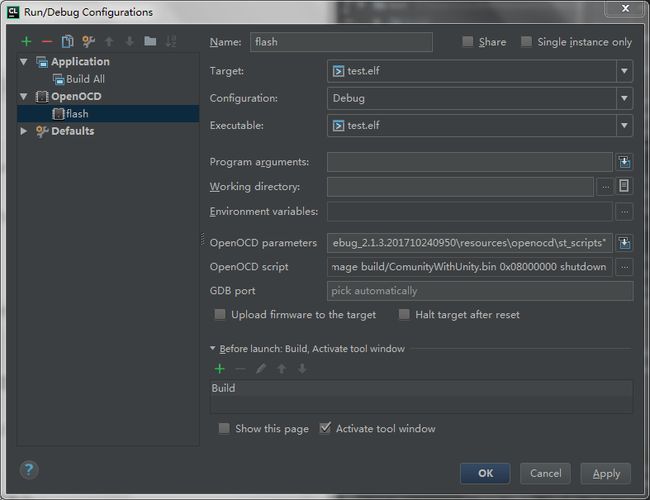Uncheck Activate tool window

325,428
